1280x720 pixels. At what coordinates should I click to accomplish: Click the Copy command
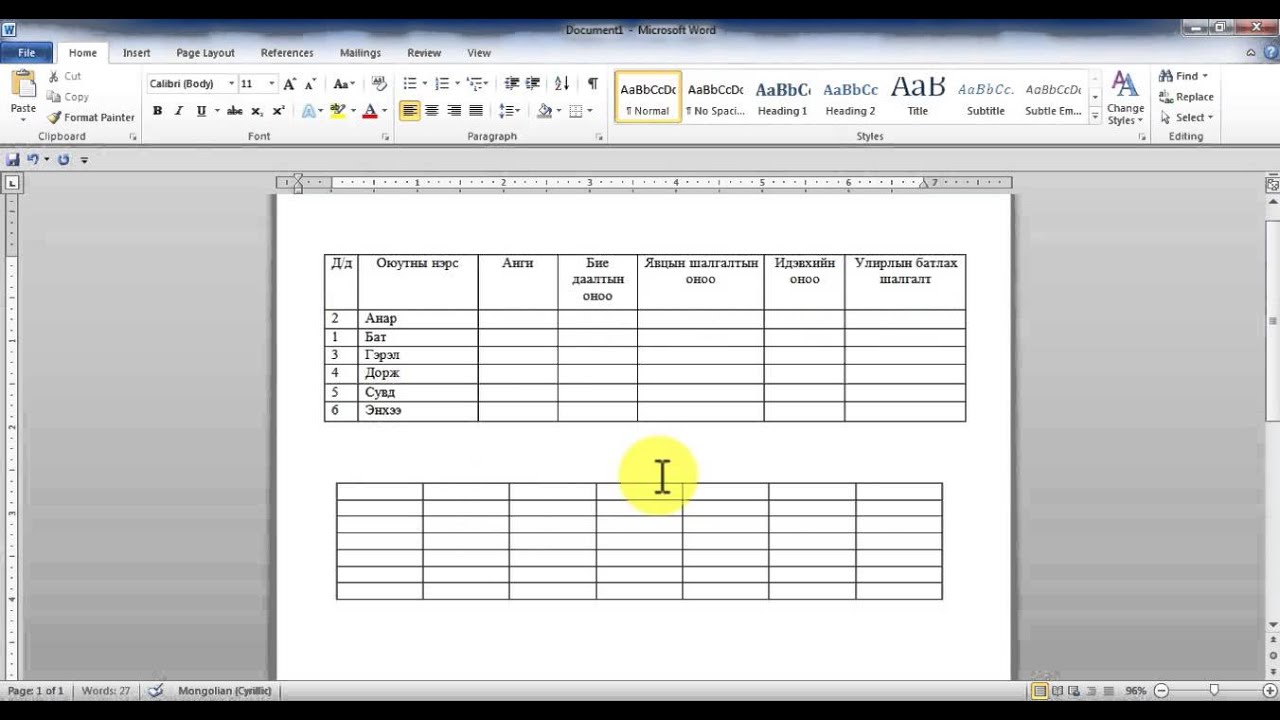coord(68,97)
